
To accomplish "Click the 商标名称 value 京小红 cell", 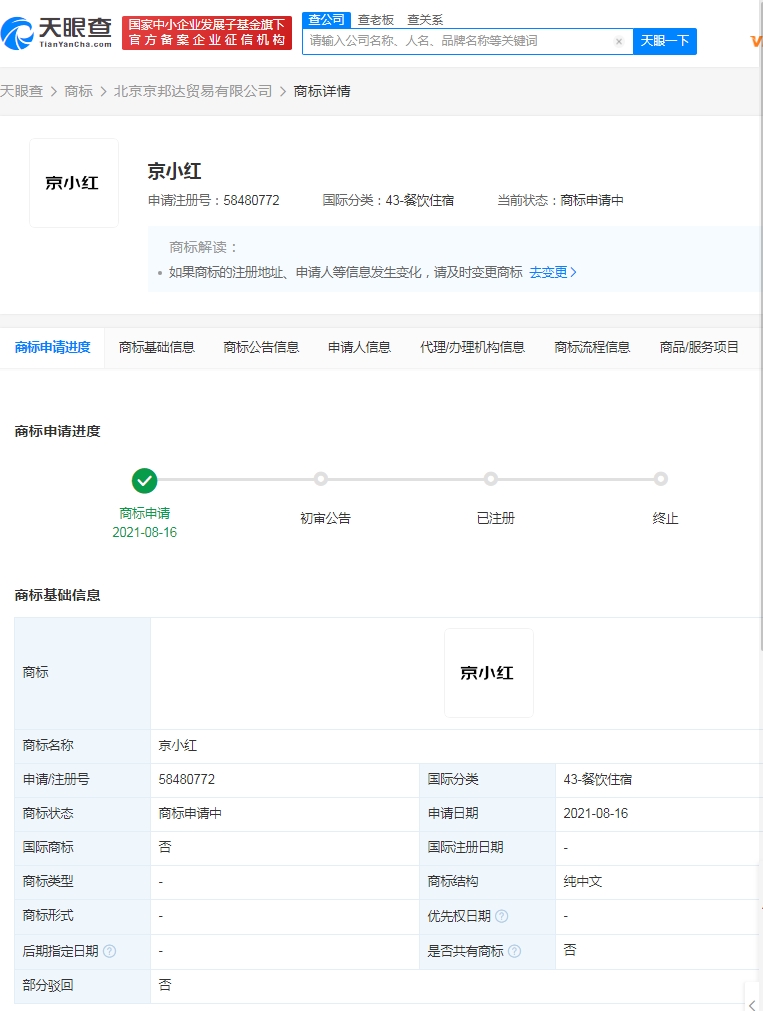I will pos(456,746).
